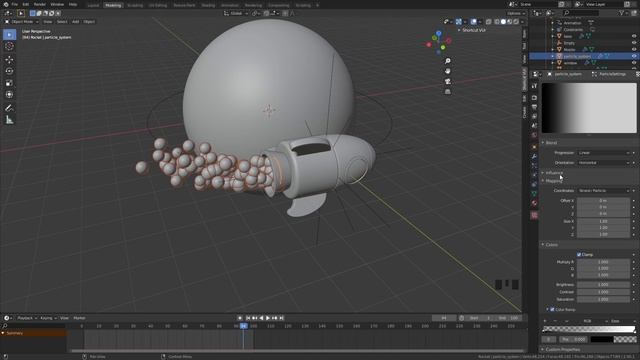
Task: Click the current frame marker in timeline
Action: [x=244, y=326]
